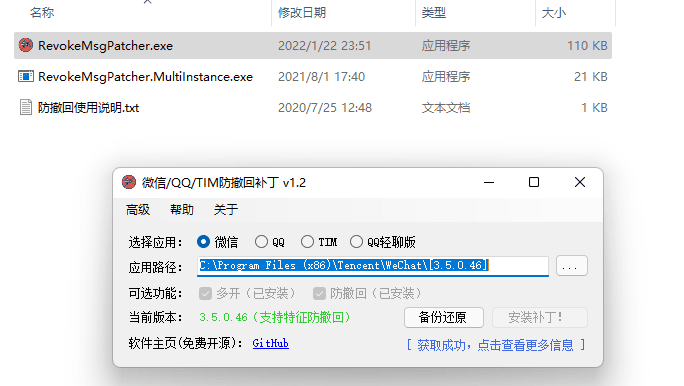Toggle the 多开（已安装）checkbox
684x386 pixels.
(205, 294)
